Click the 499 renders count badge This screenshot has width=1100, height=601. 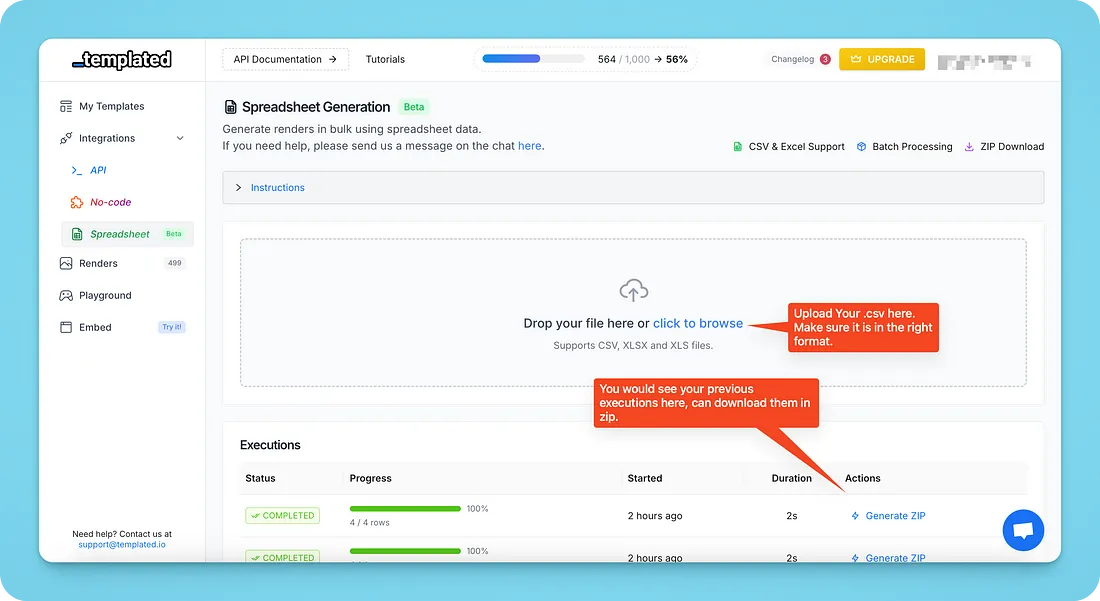(175, 264)
